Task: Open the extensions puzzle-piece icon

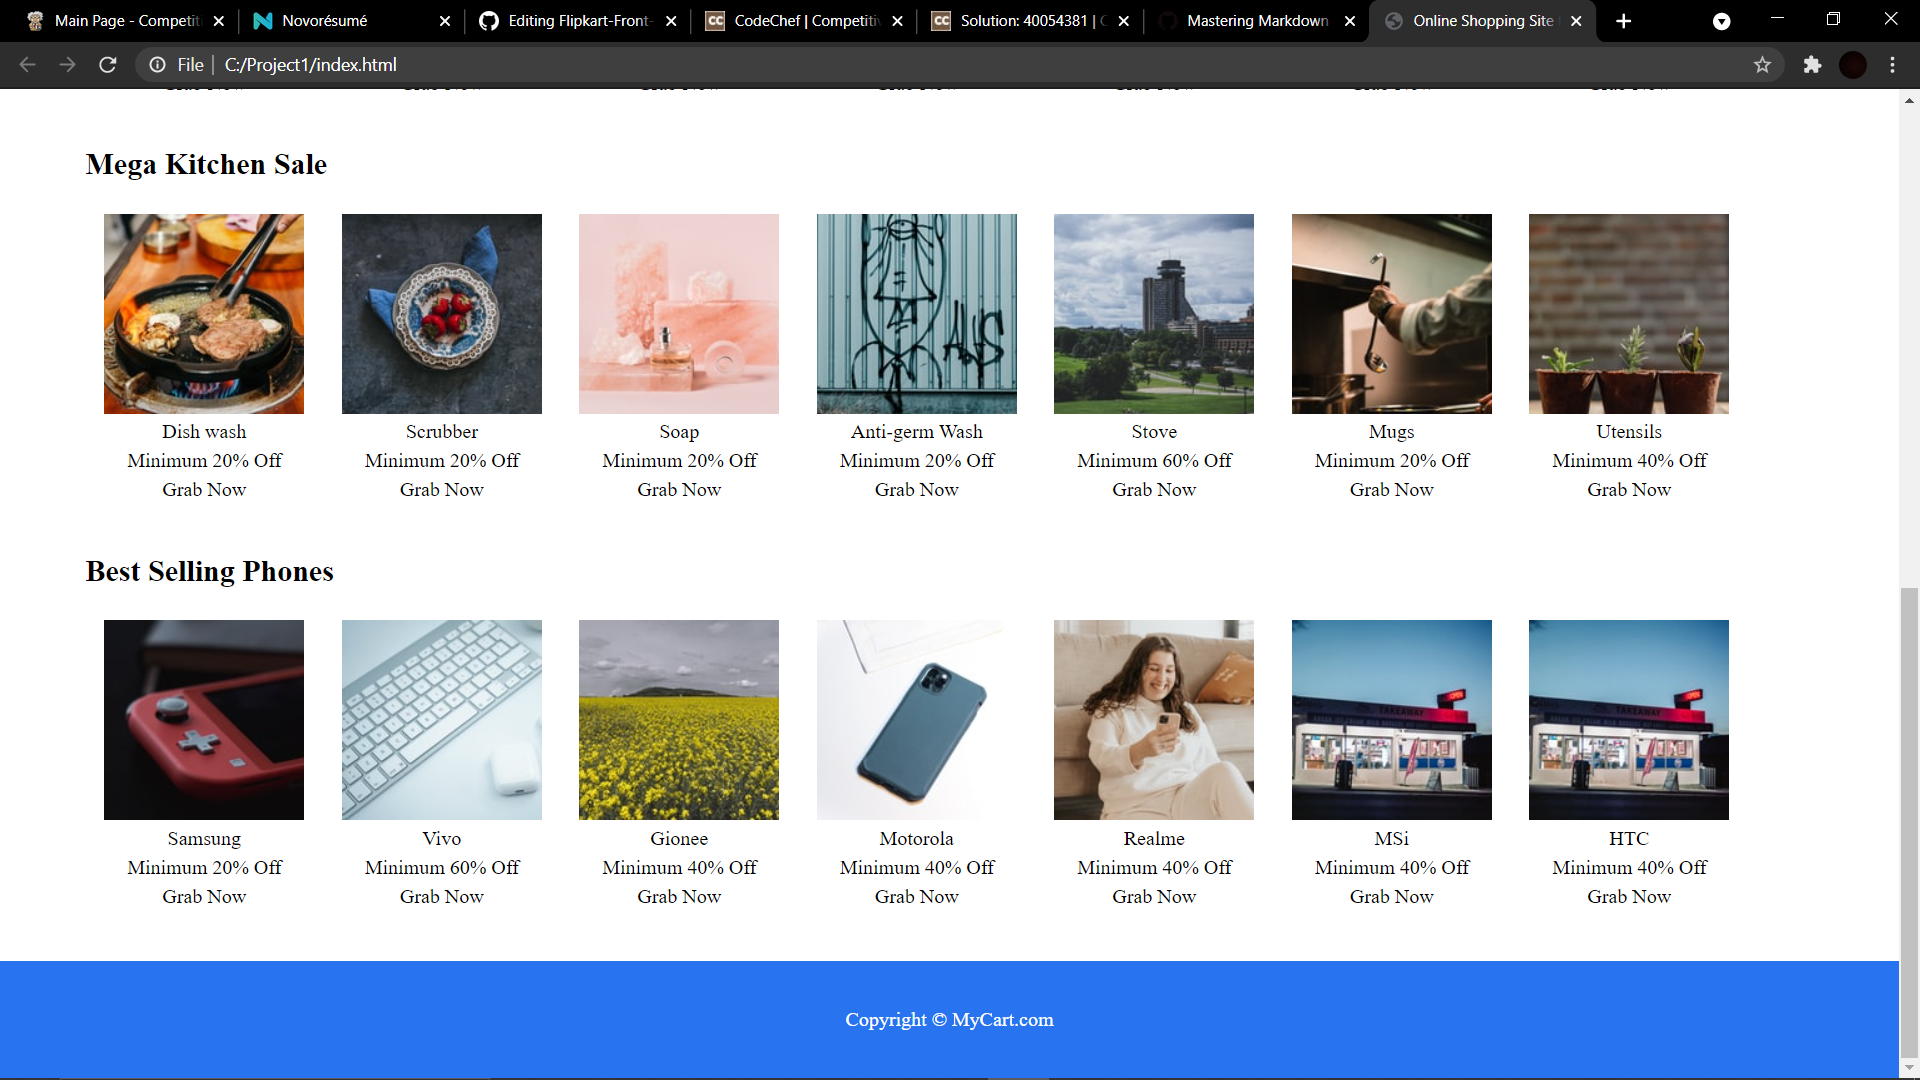Action: pyautogui.click(x=1813, y=64)
